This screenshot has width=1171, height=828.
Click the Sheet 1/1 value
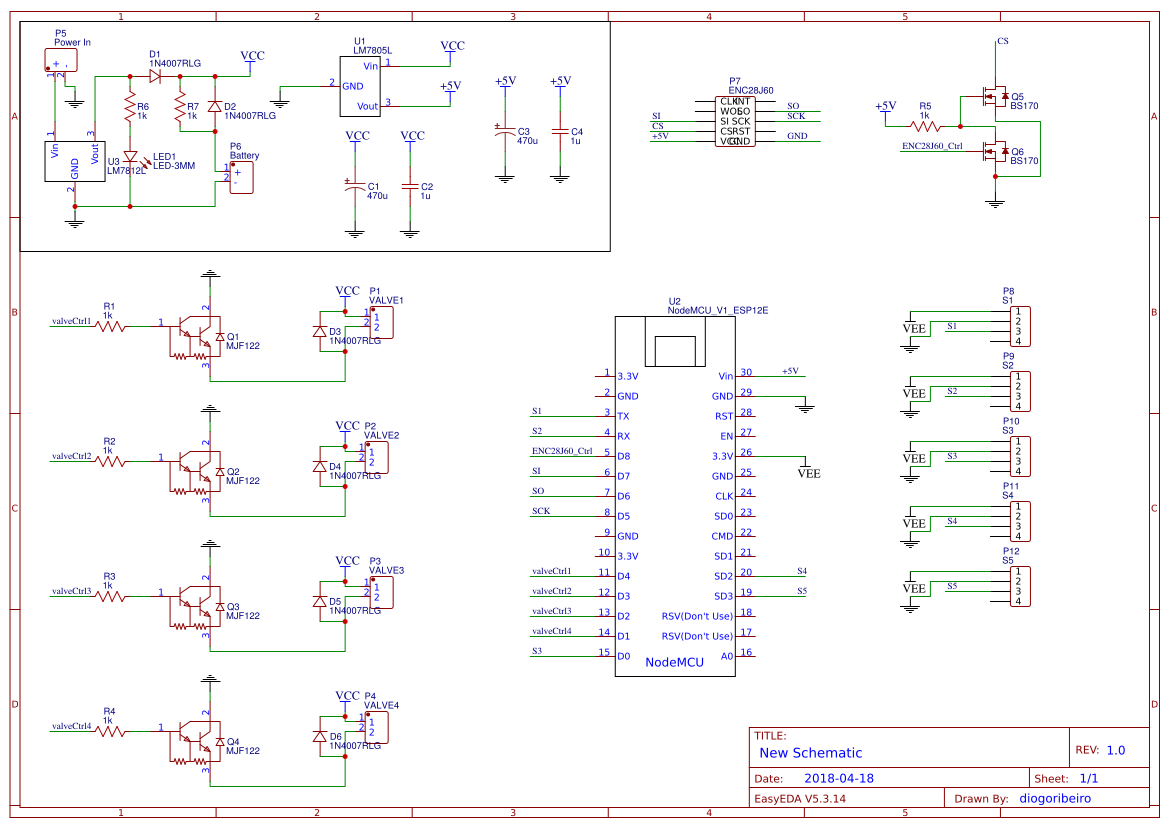tap(1089, 778)
